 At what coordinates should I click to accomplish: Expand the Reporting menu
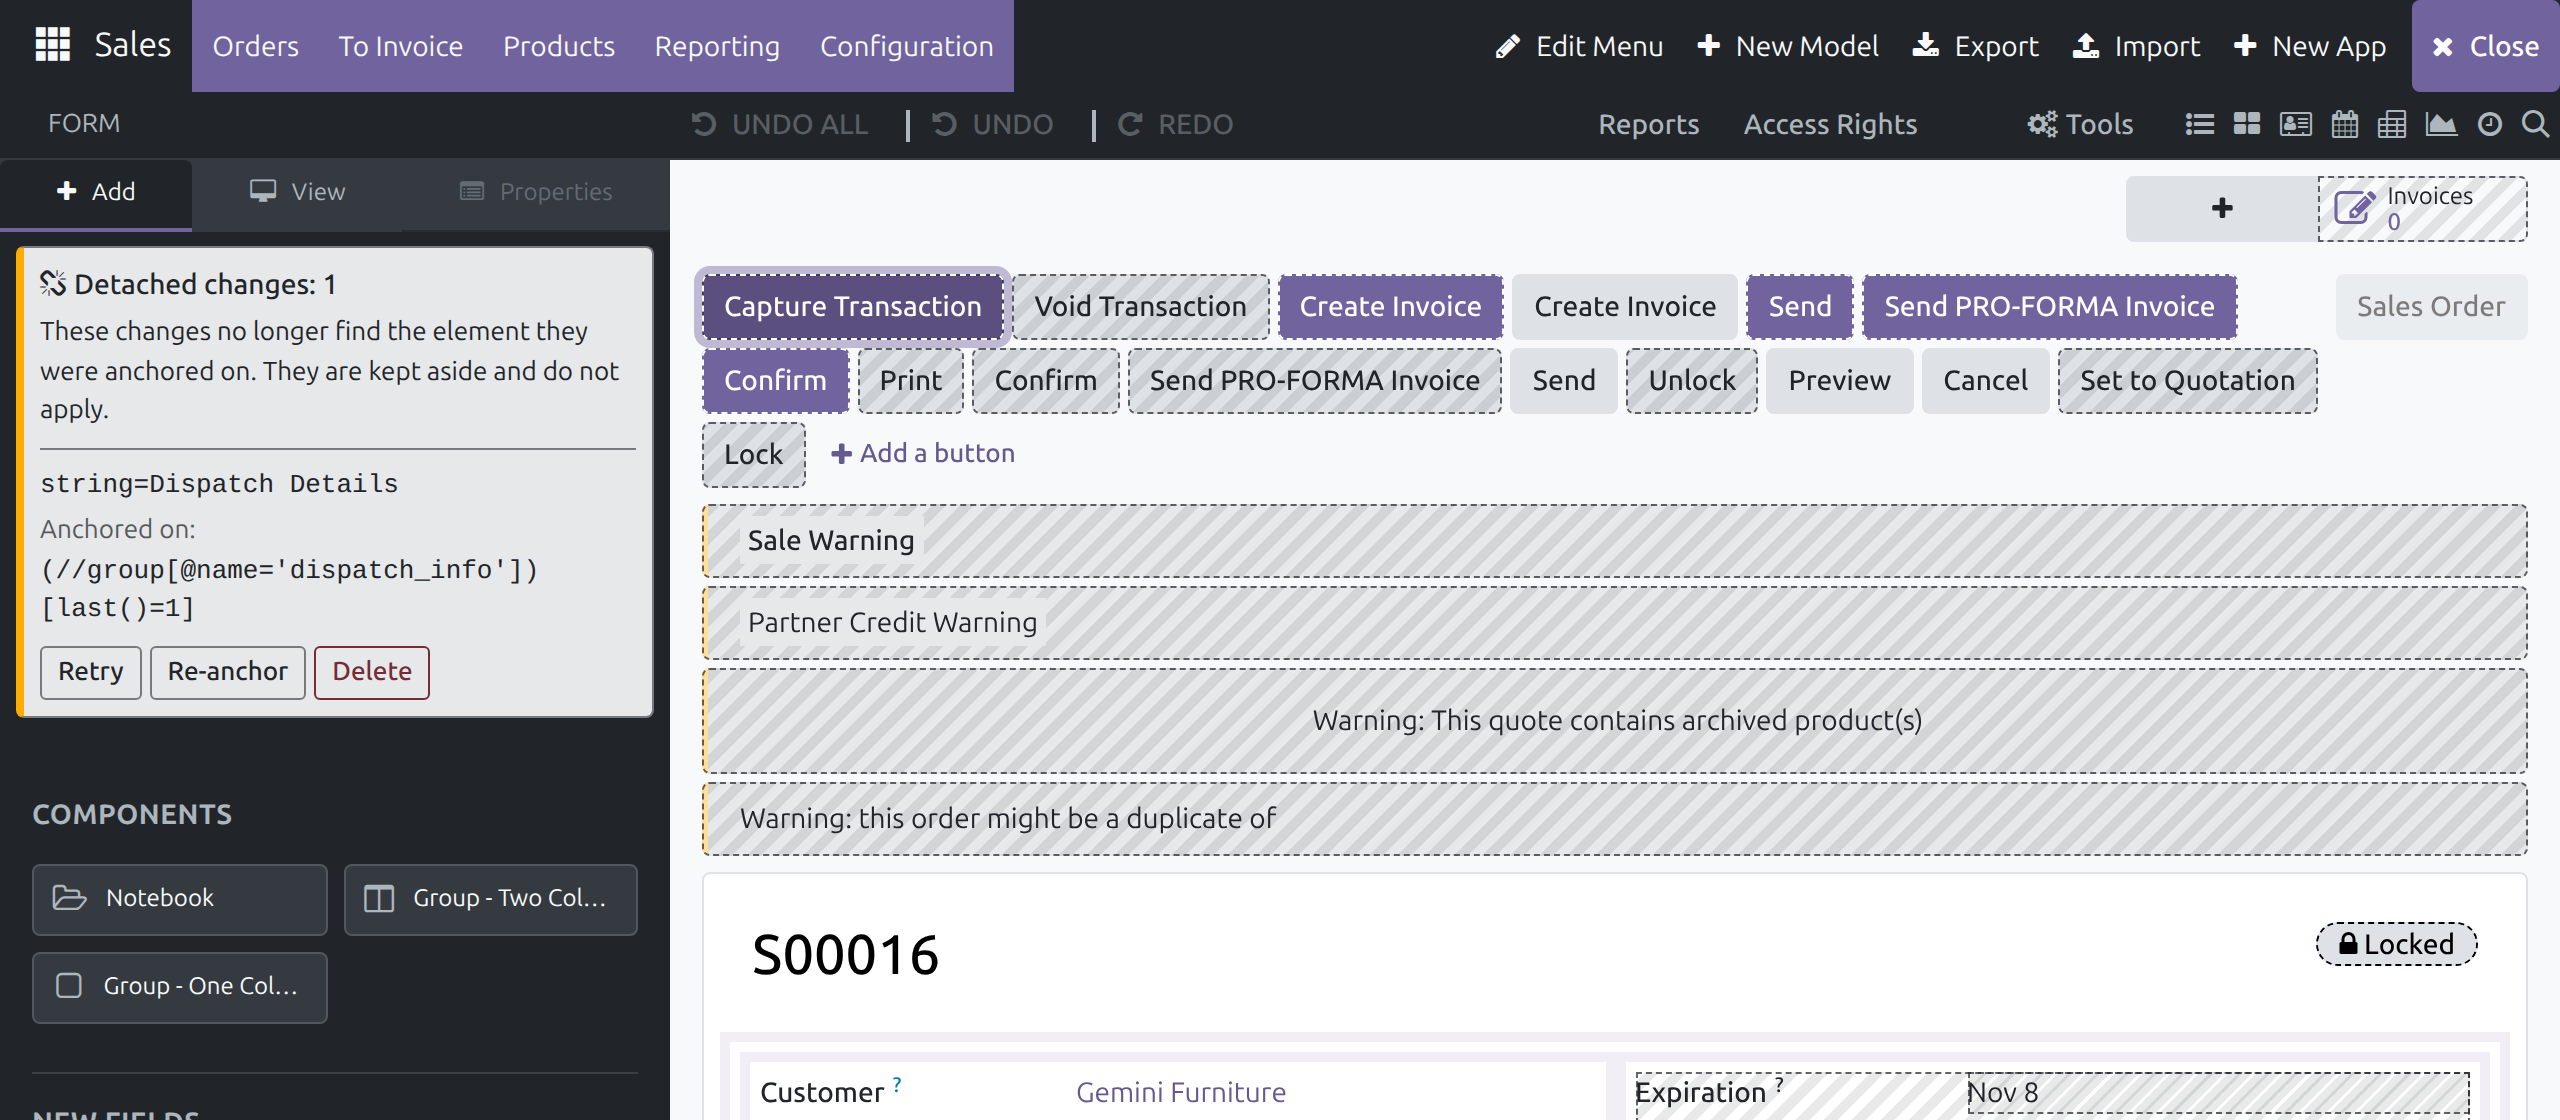pos(717,46)
